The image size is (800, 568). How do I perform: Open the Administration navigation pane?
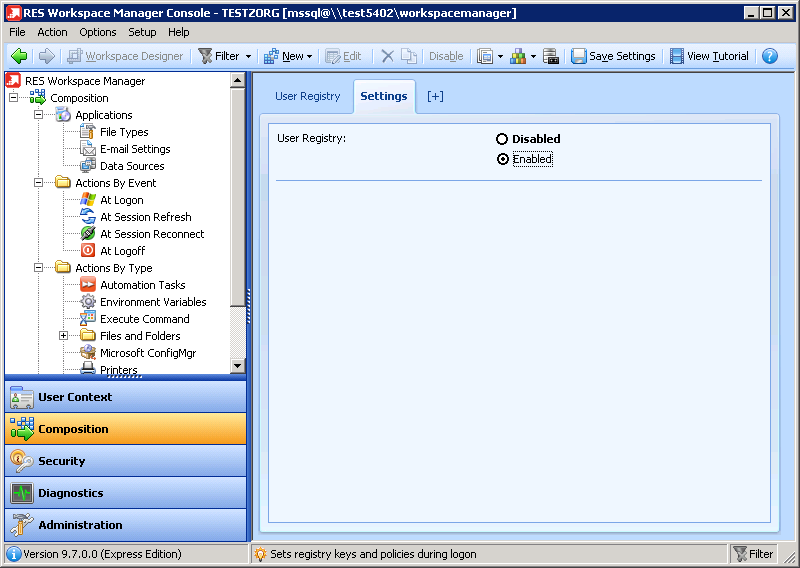126,525
